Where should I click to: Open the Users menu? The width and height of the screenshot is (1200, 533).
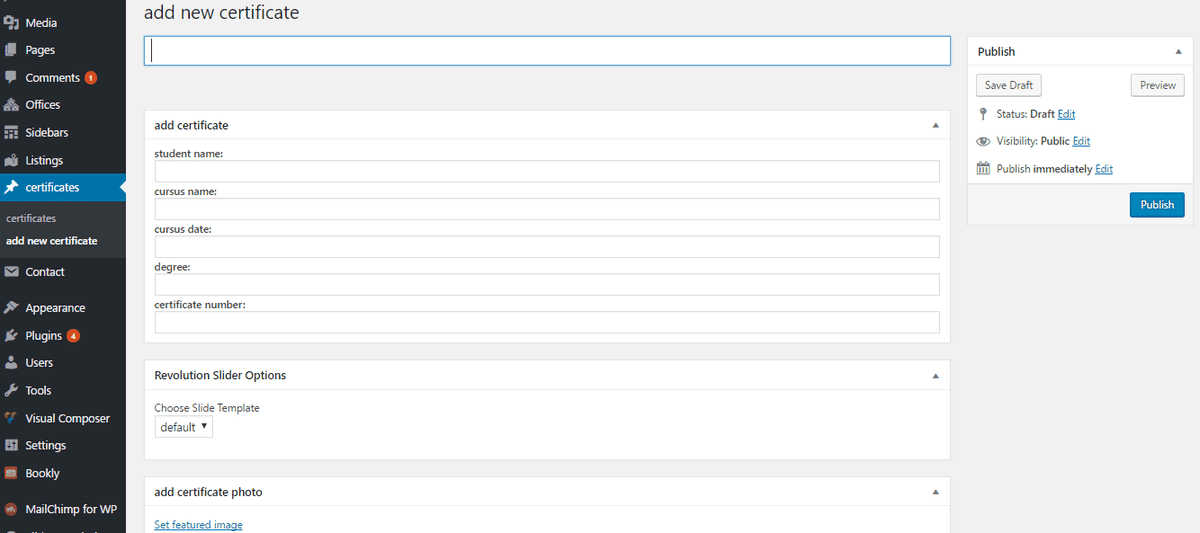click(x=39, y=363)
